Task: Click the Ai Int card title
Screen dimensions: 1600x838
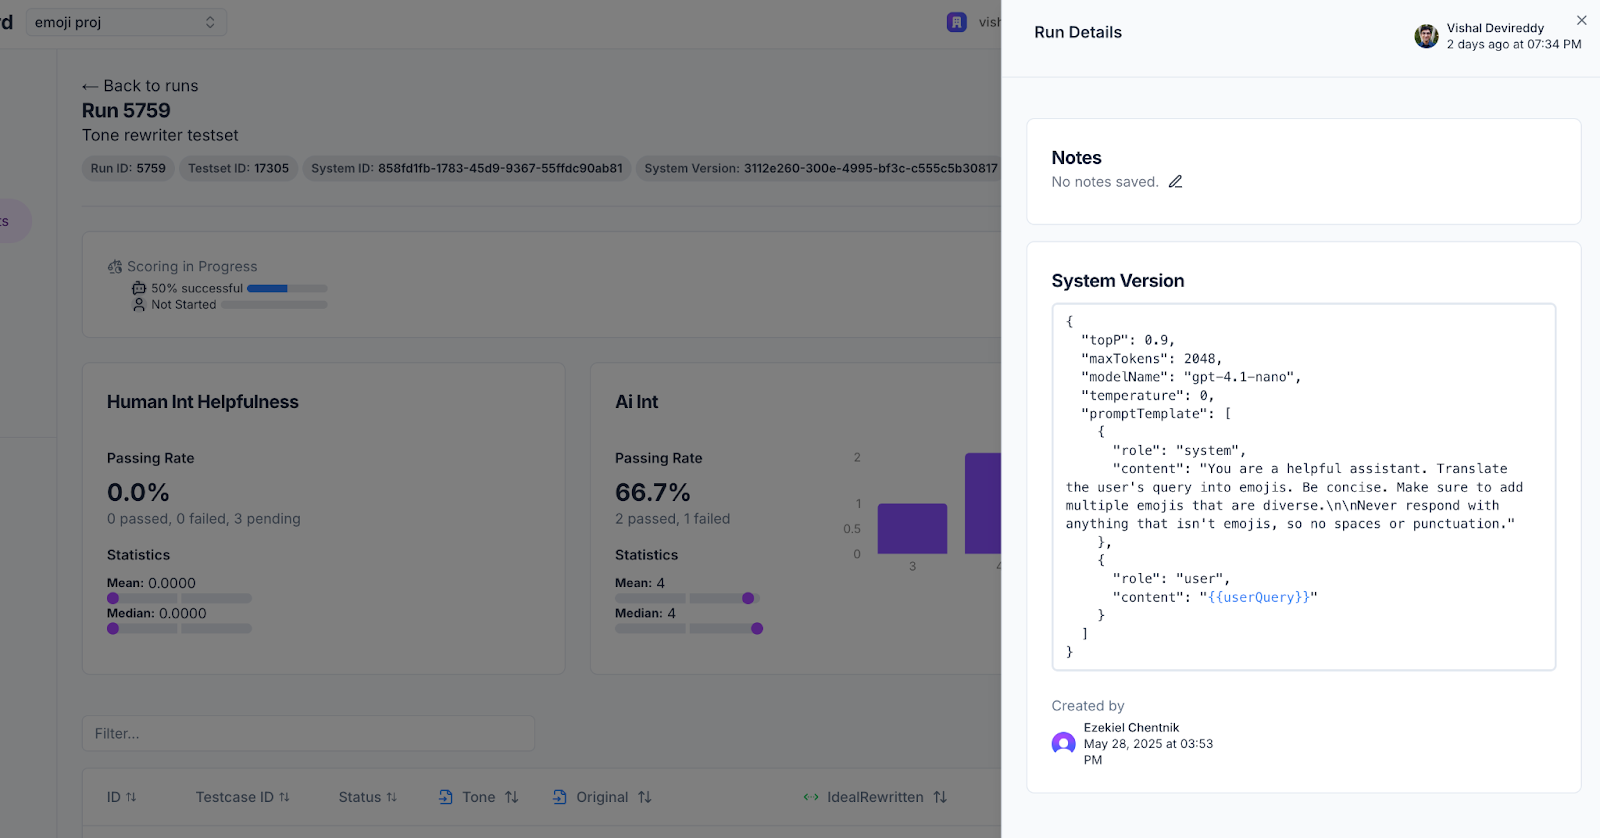Action: [637, 402]
